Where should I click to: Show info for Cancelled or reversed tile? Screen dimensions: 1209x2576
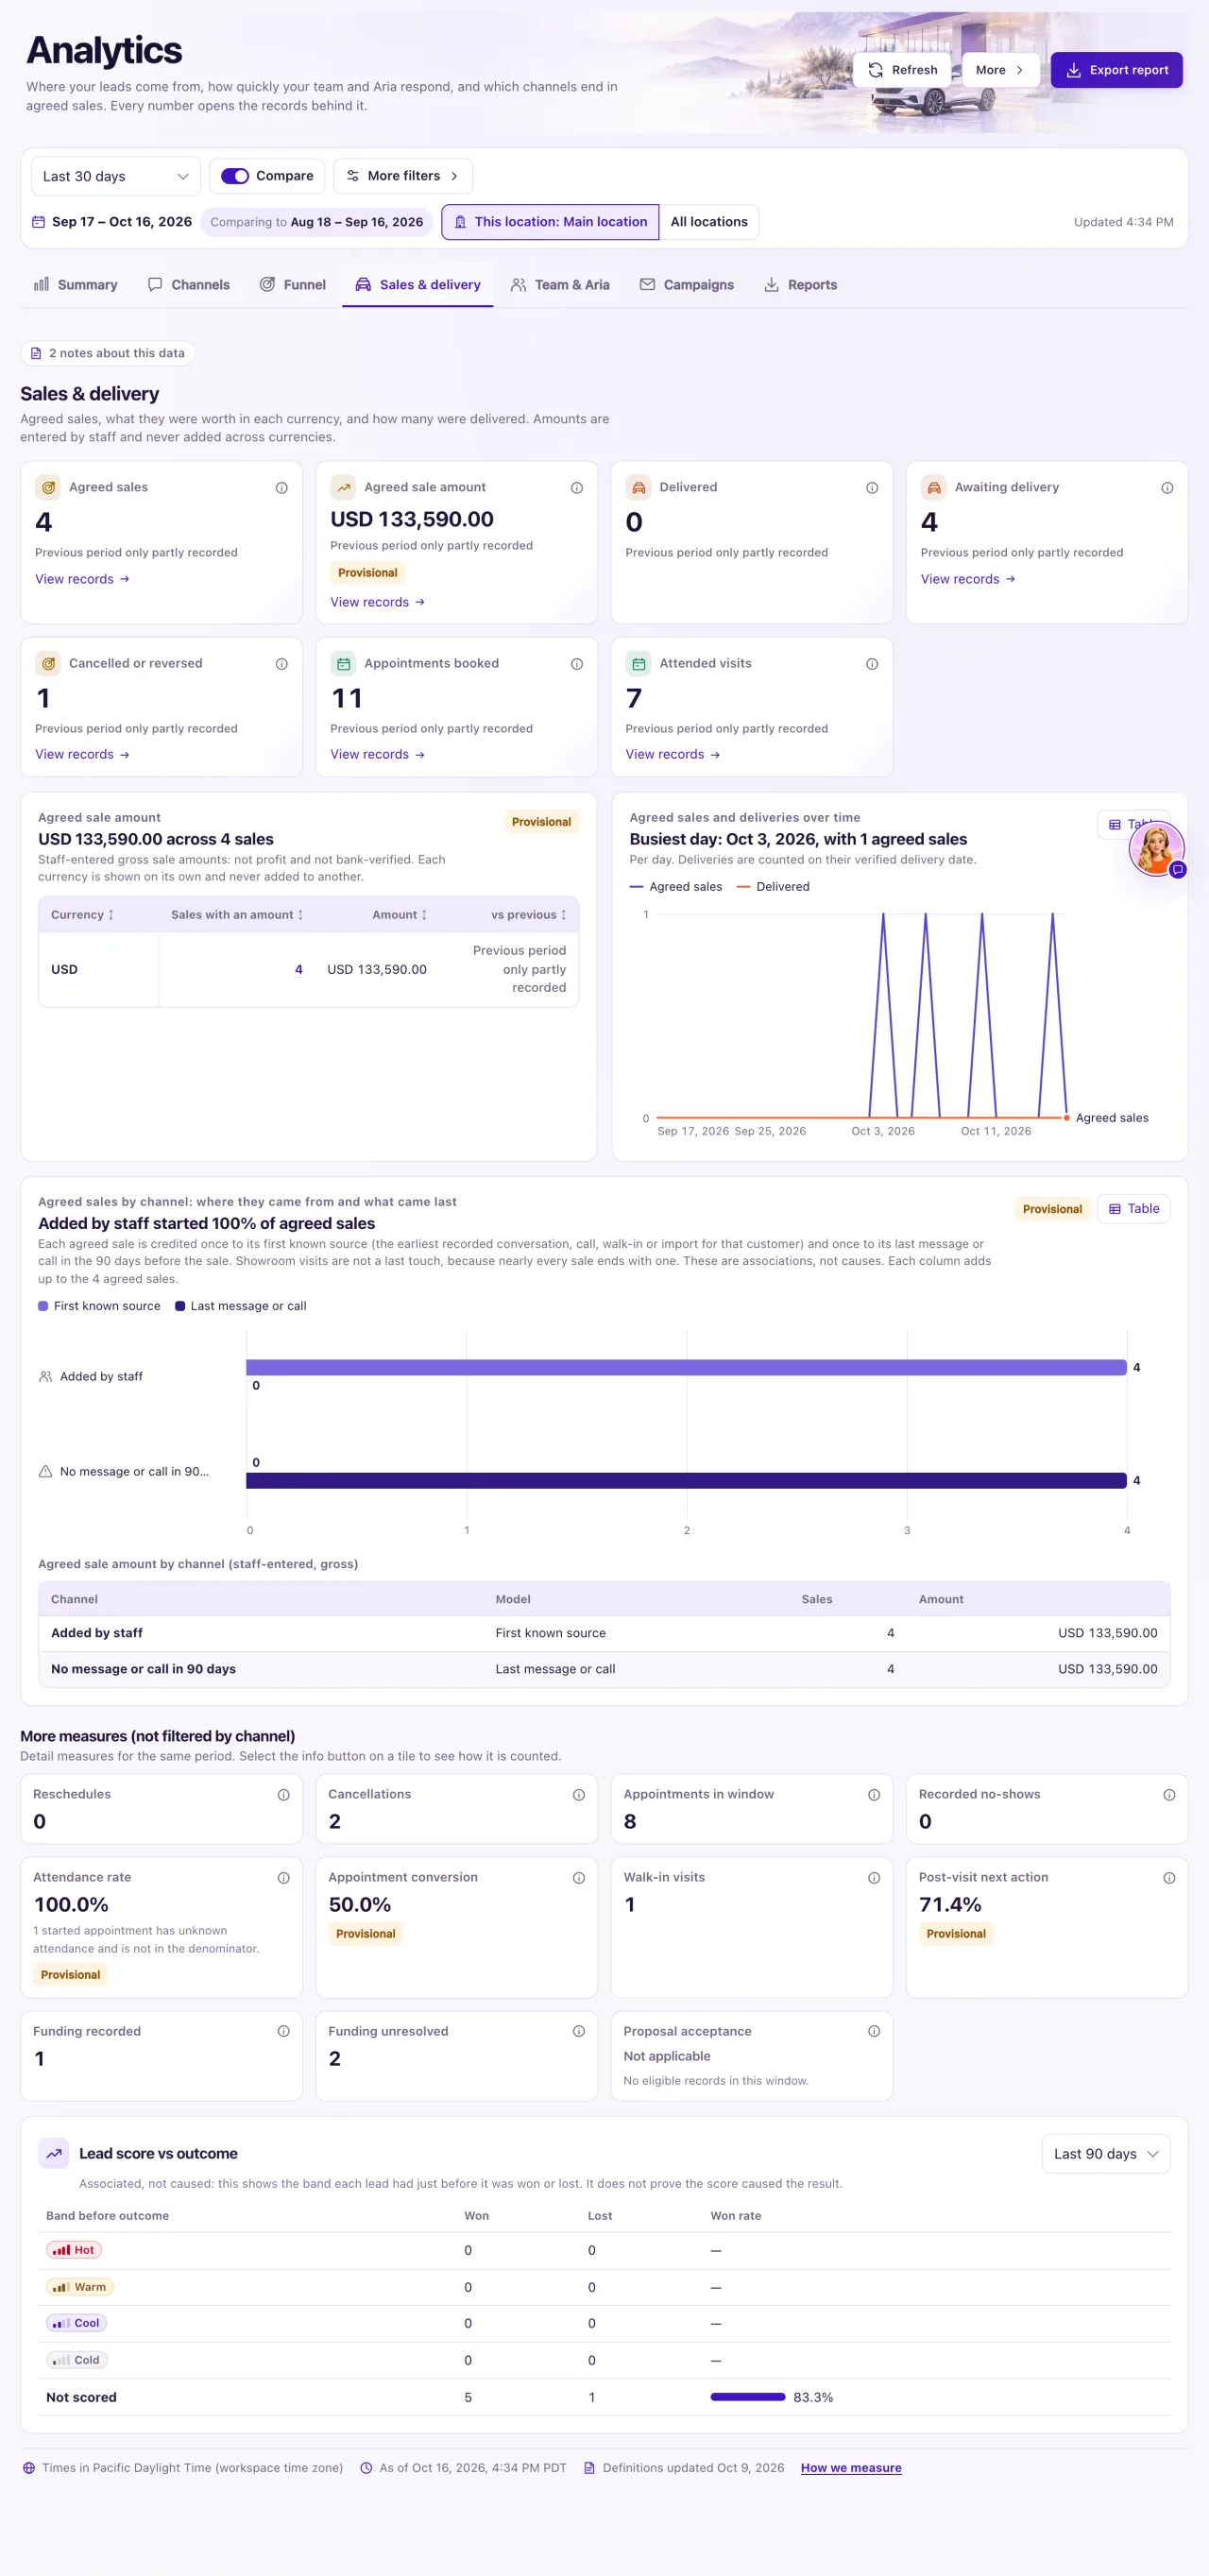281,664
